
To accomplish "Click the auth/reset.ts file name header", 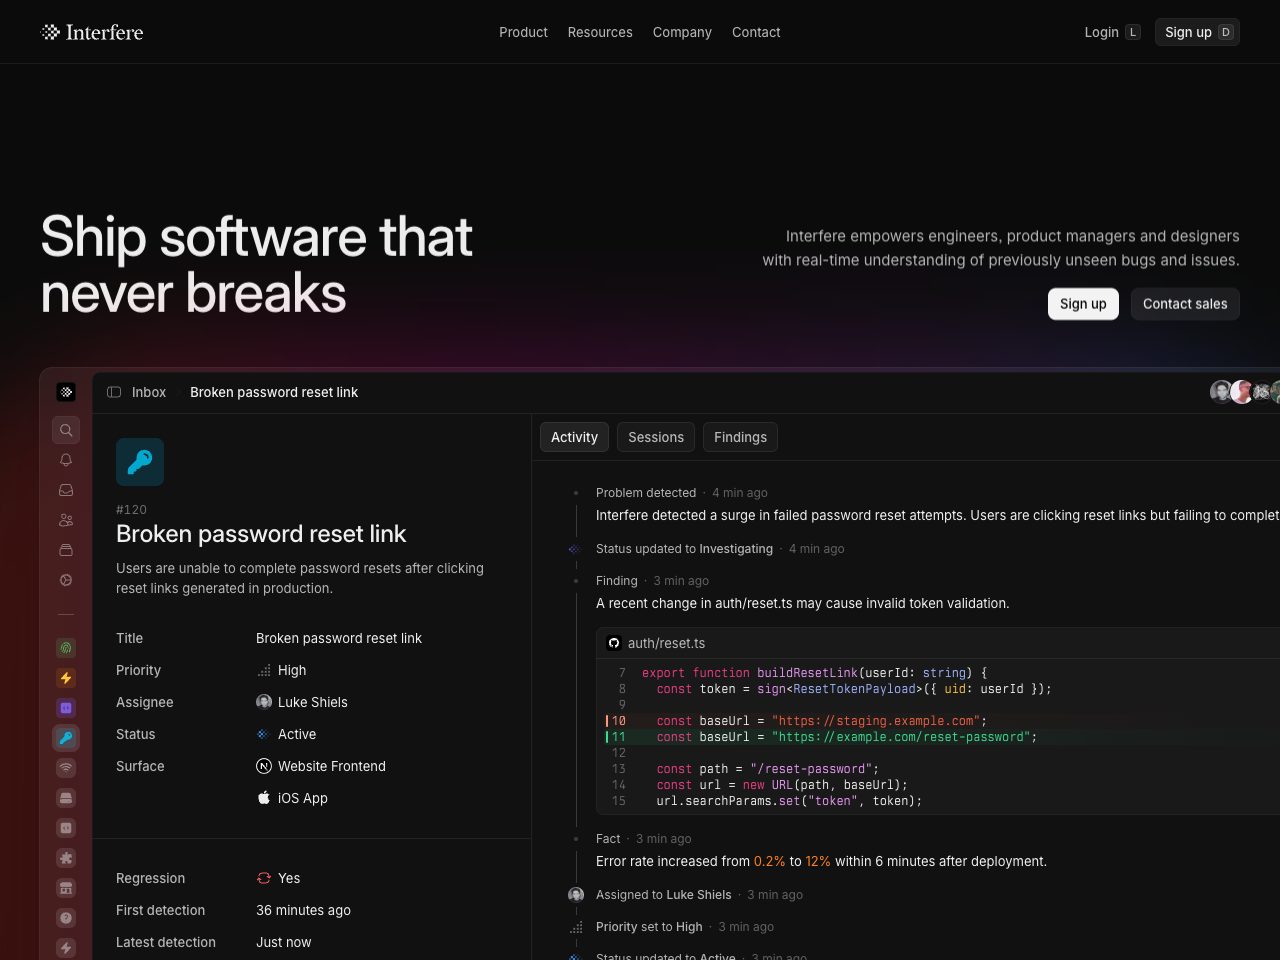I will click(x=666, y=643).
